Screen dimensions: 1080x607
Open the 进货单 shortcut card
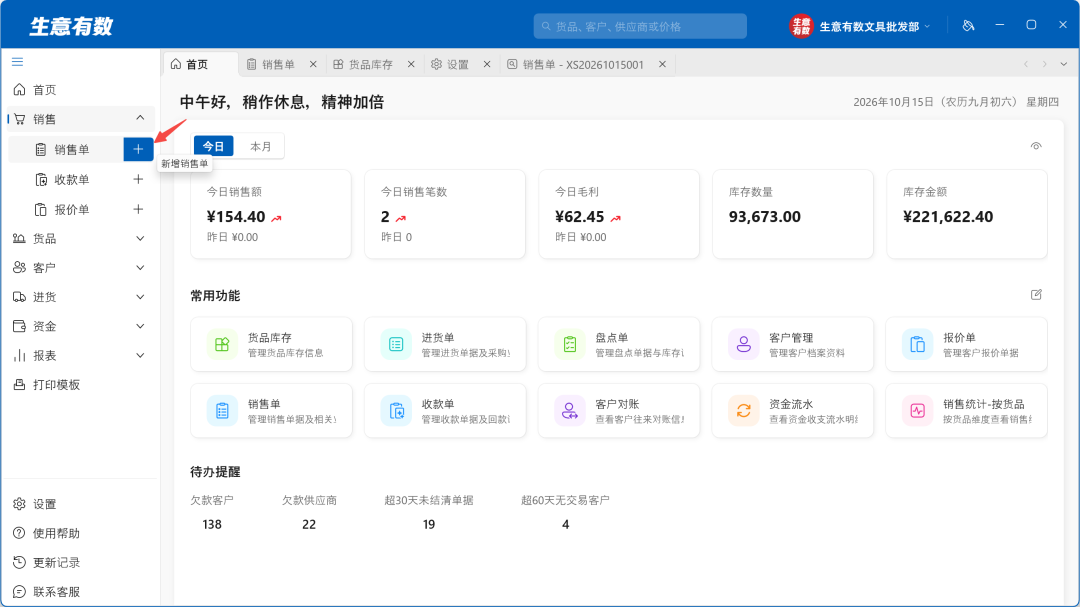tap(445, 344)
